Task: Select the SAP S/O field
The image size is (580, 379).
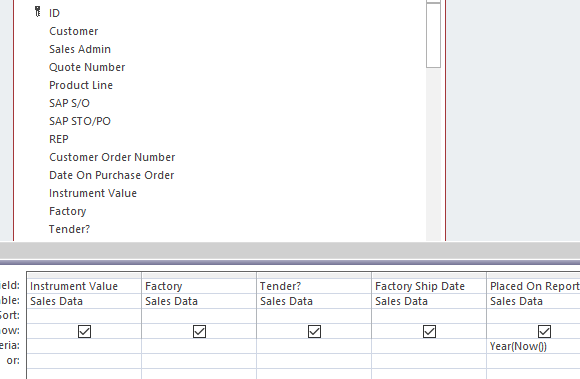Action: tap(70, 103)
